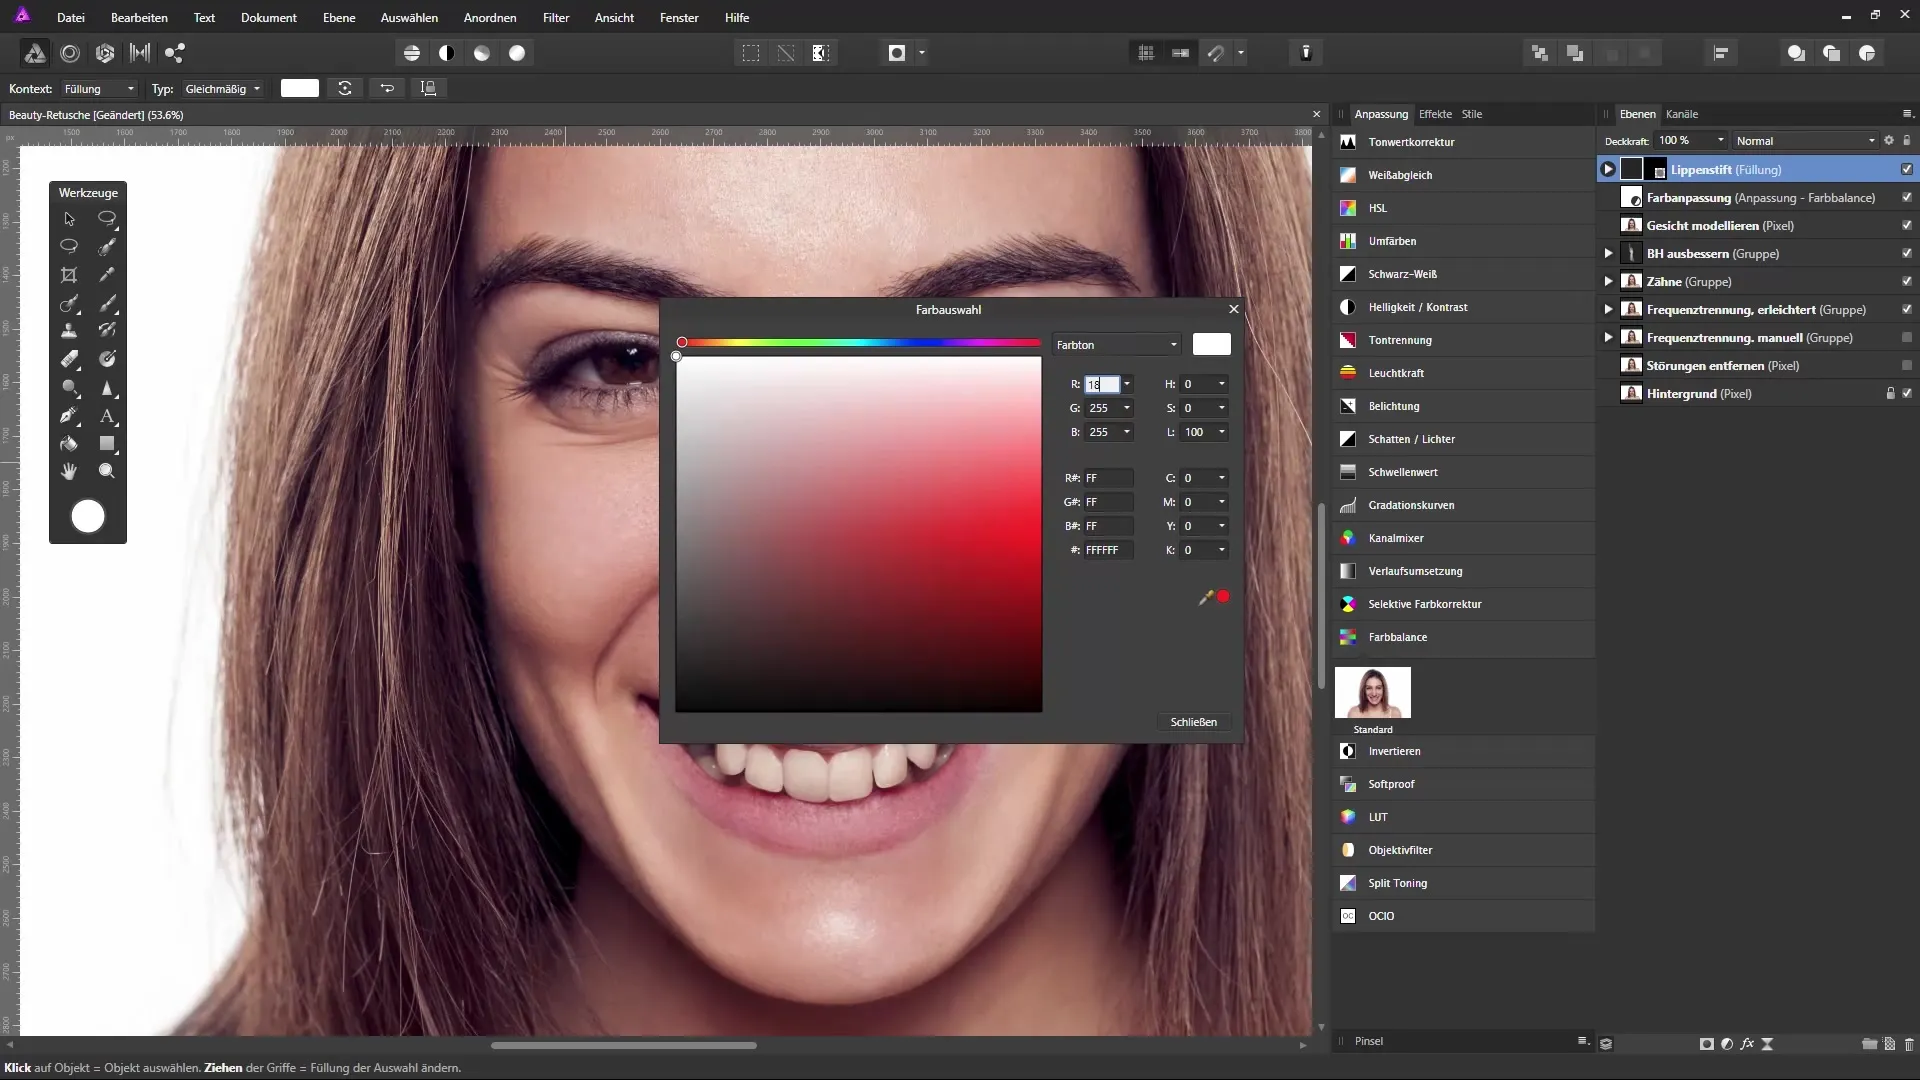Switch to the Export Persona icon
The image size is (1920, 1080).
[175, 53]
